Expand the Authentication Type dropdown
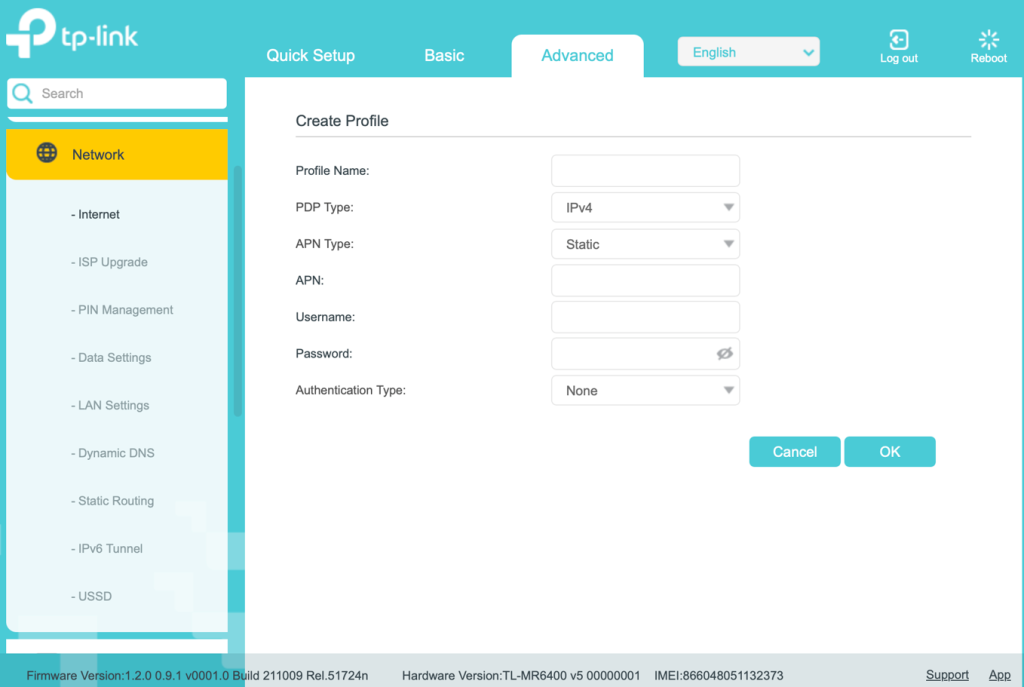The height and width of the screenshot is (687, 1024). (x=645, y=391)
